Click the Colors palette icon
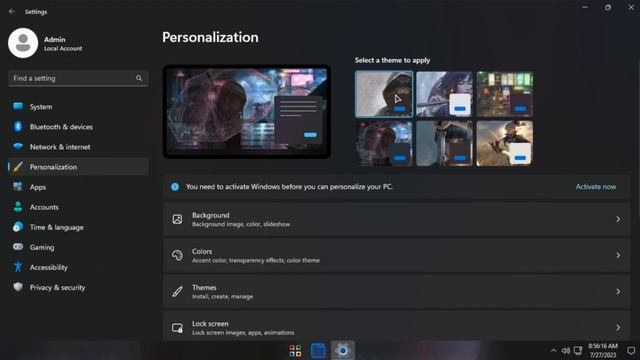Image resolution: width=640 pixels, height=360 pixels. coord(177,255)
